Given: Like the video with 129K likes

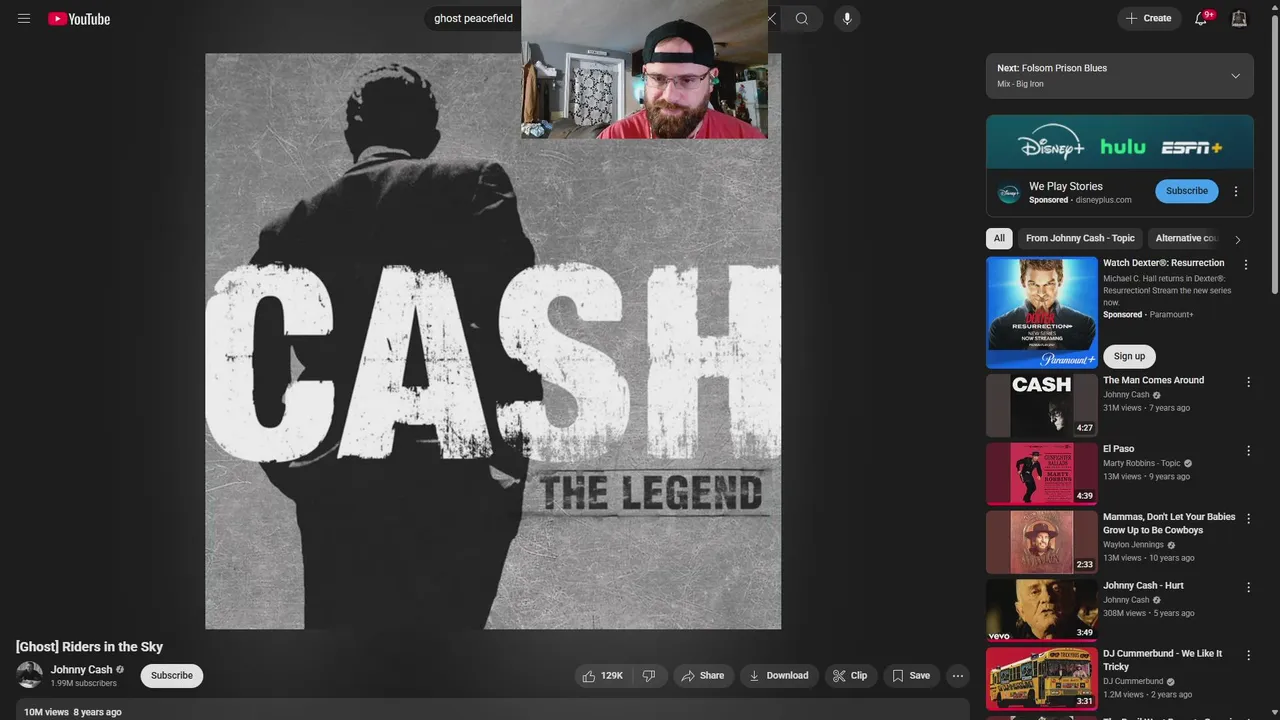Looking at the screenshot, I should pos(604,676).
